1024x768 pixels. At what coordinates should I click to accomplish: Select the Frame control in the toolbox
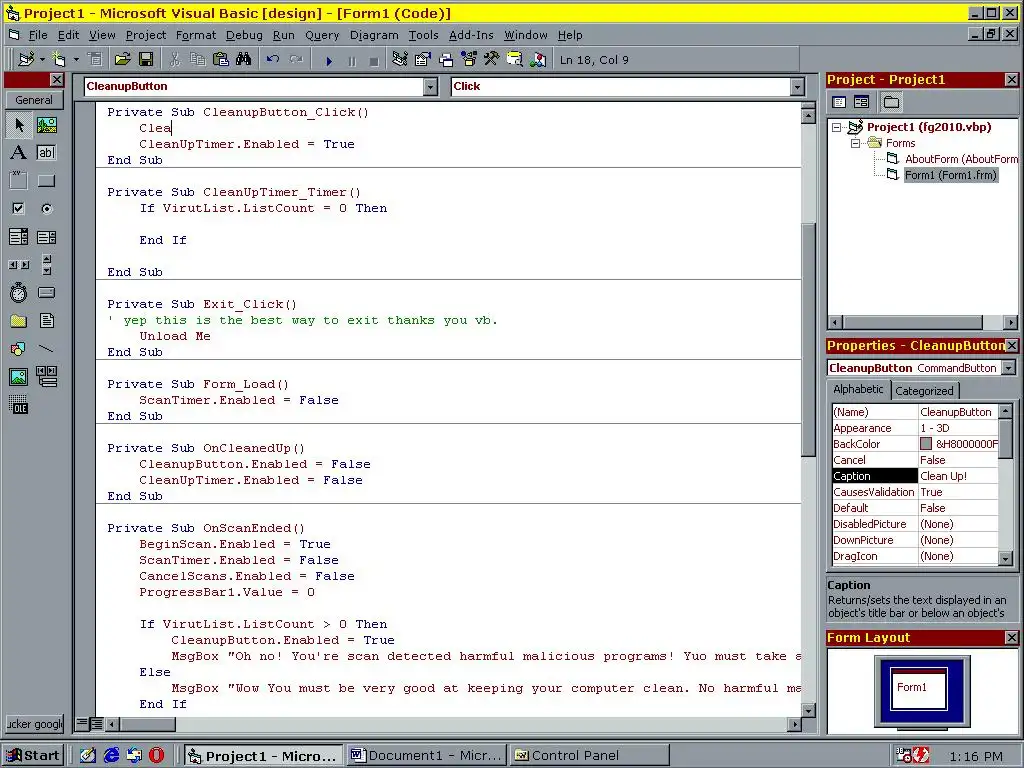click(19, 180)
